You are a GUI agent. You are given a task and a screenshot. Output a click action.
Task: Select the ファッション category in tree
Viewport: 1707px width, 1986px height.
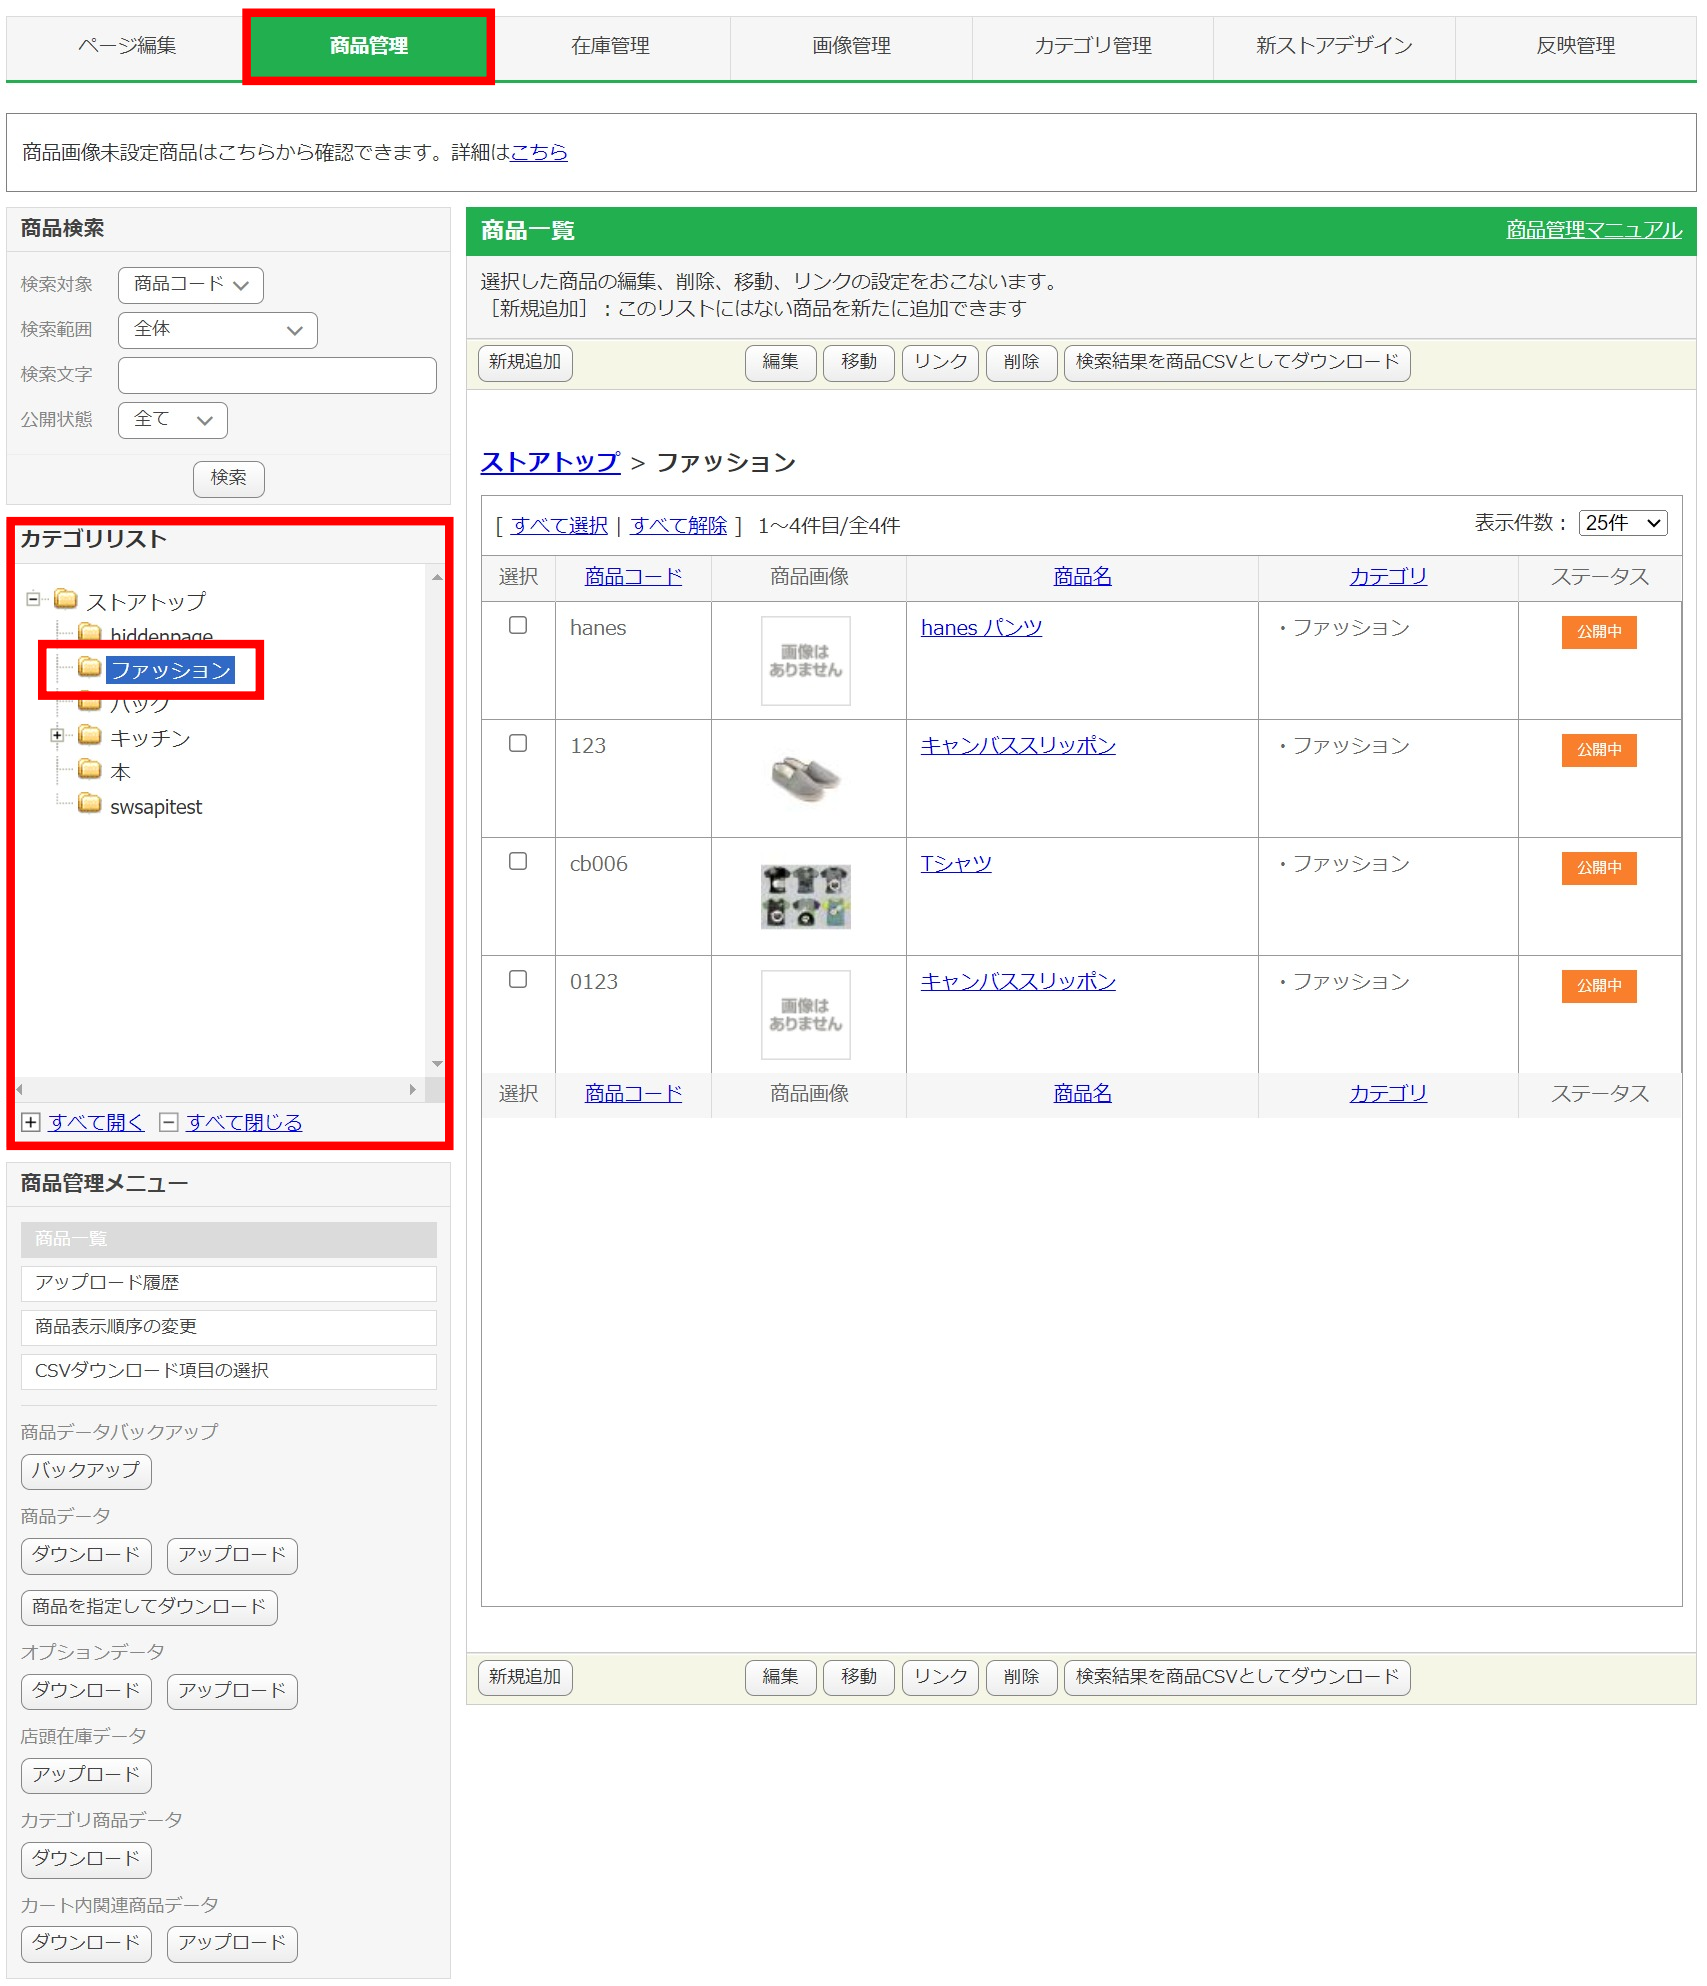(x=171, y=670)
